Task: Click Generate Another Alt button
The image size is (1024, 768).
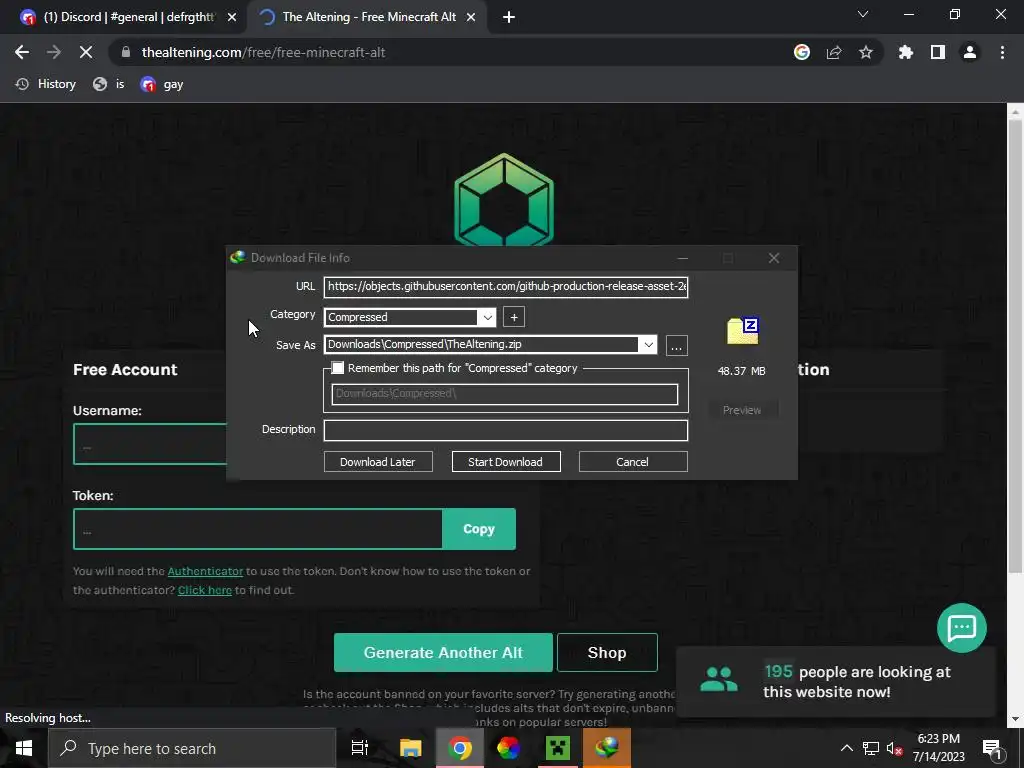Action: pyautogui.click(x=443, y=652)
